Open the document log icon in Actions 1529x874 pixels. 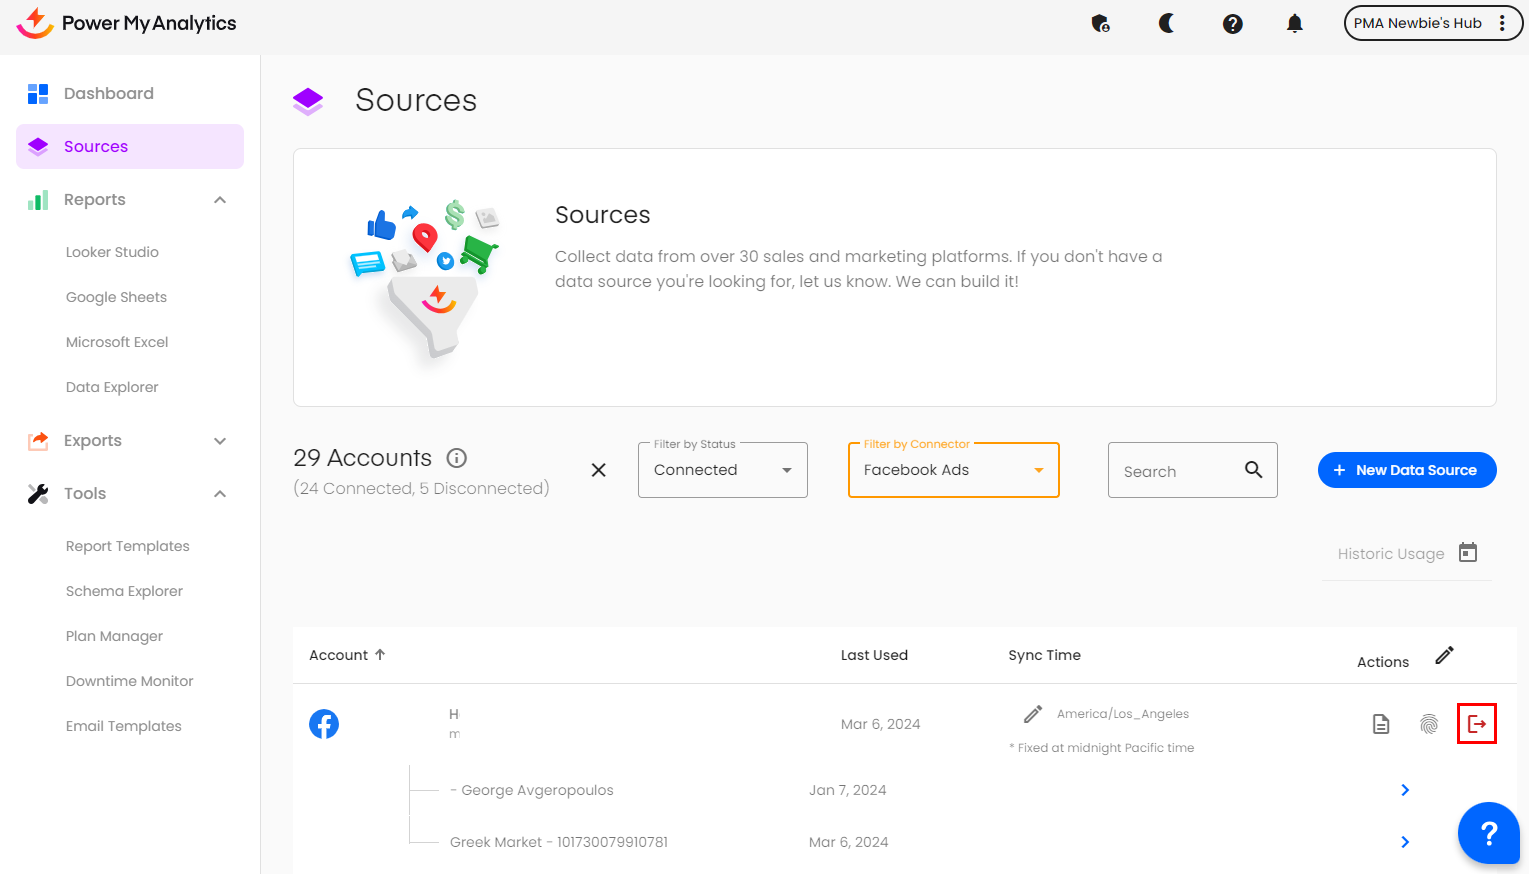click(1381, 724)
